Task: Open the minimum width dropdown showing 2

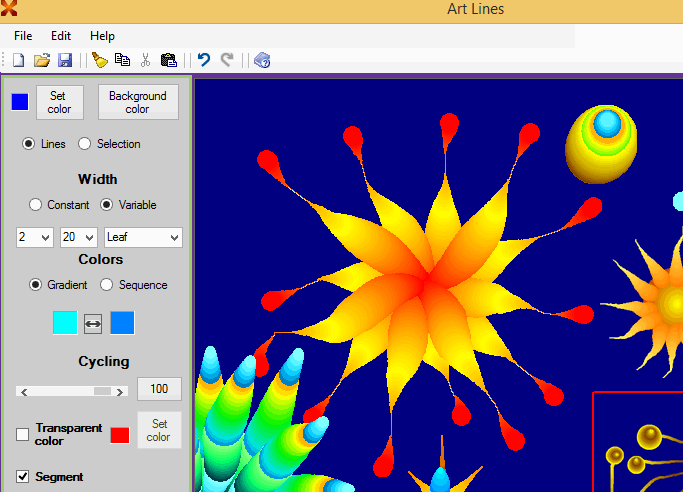Action: (x=35, y=237)
